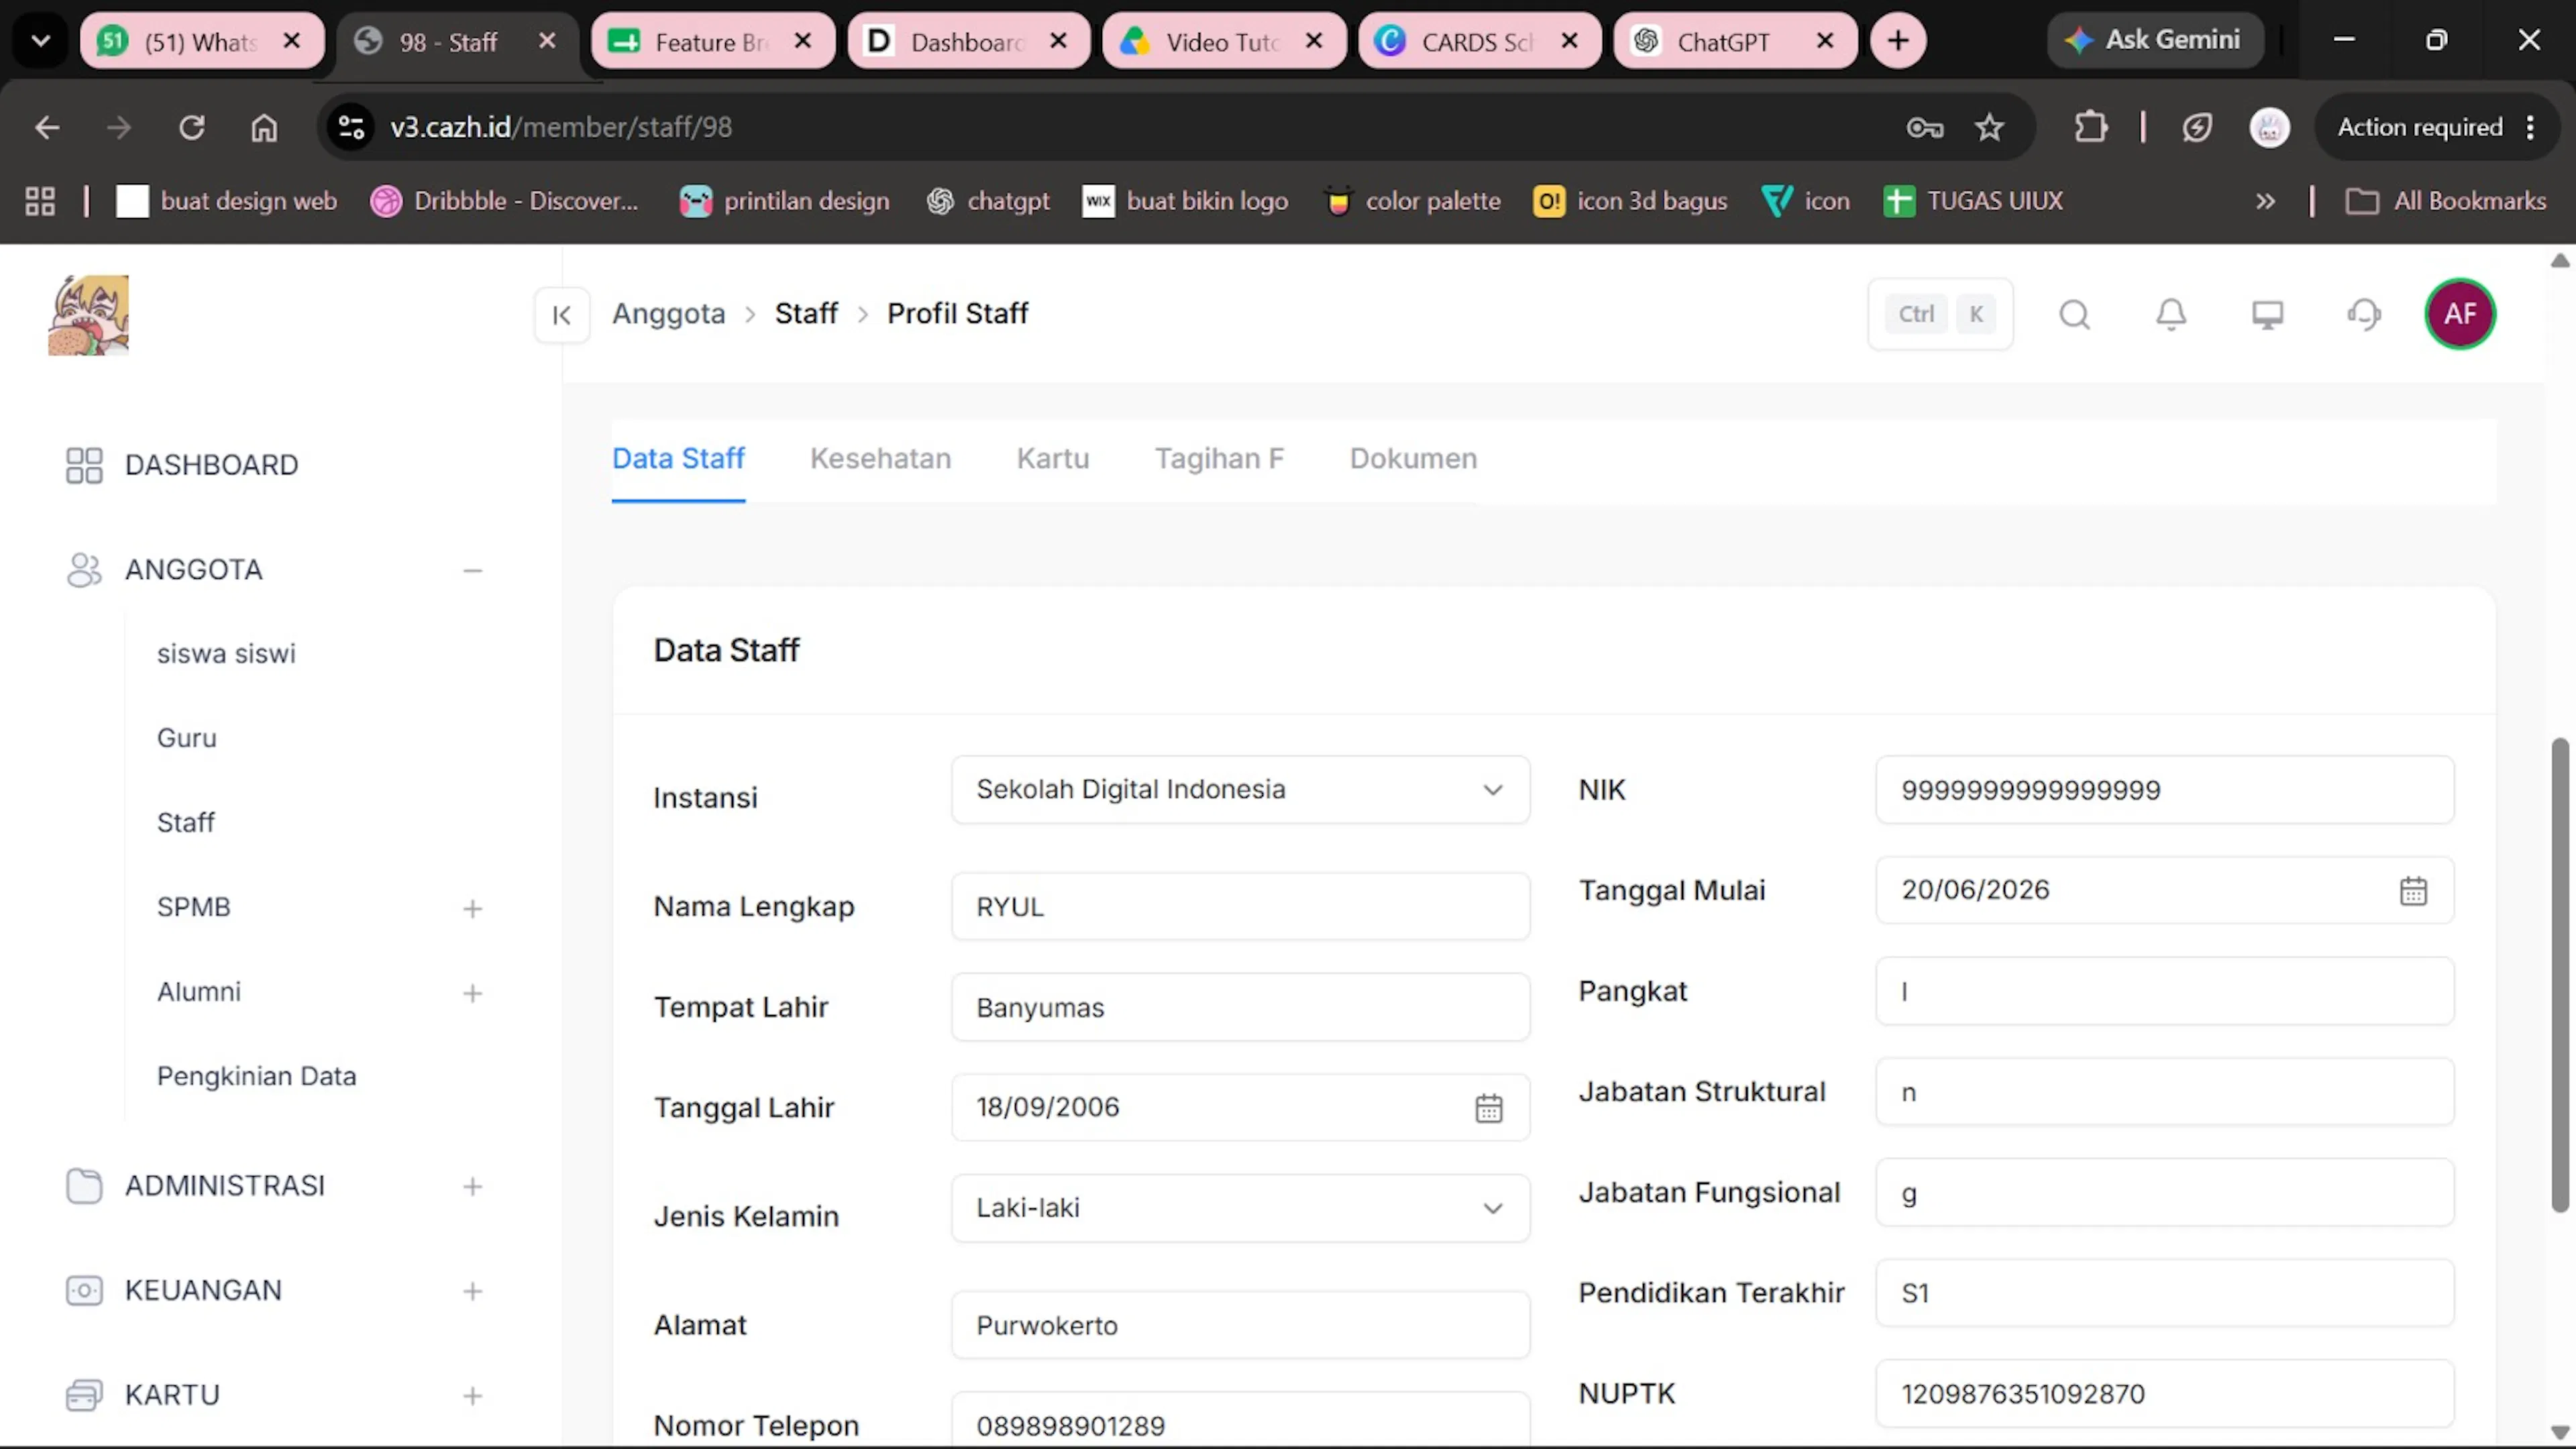
Task: Click the Pendidikan Terakhir input field
Action: [x=2164, y=1293]
